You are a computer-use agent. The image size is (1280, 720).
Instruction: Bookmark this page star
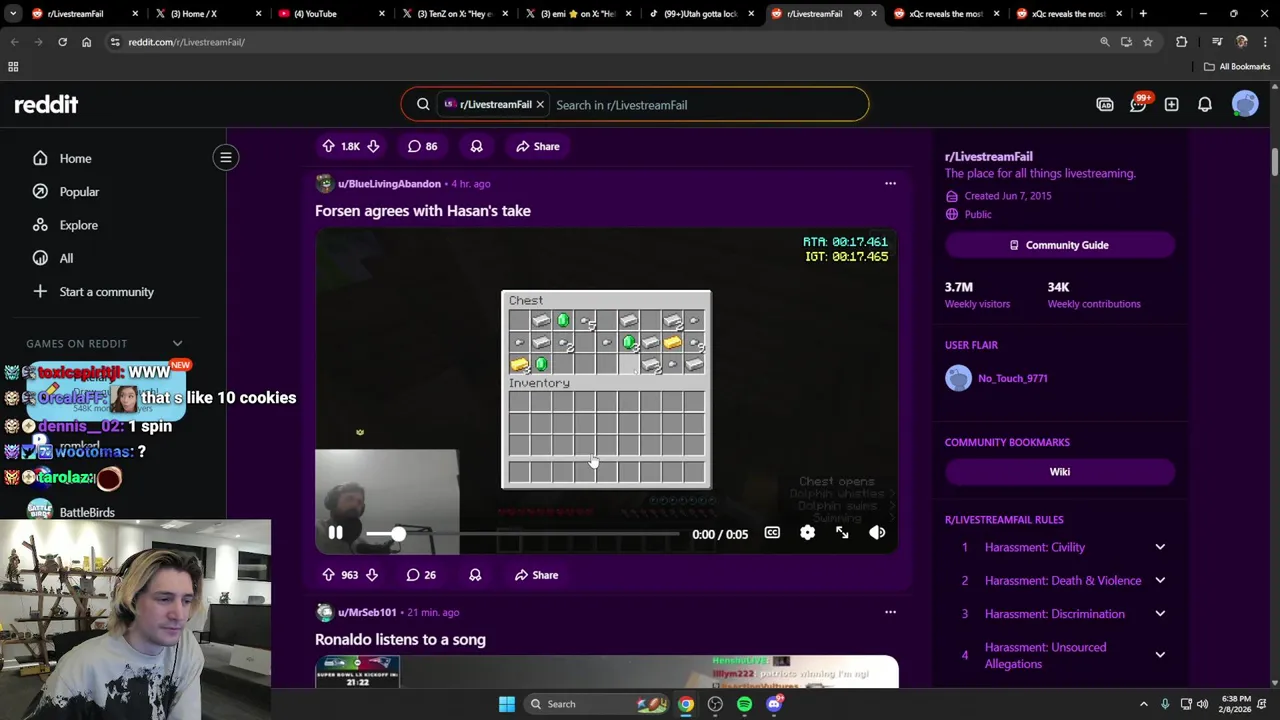1148,42
